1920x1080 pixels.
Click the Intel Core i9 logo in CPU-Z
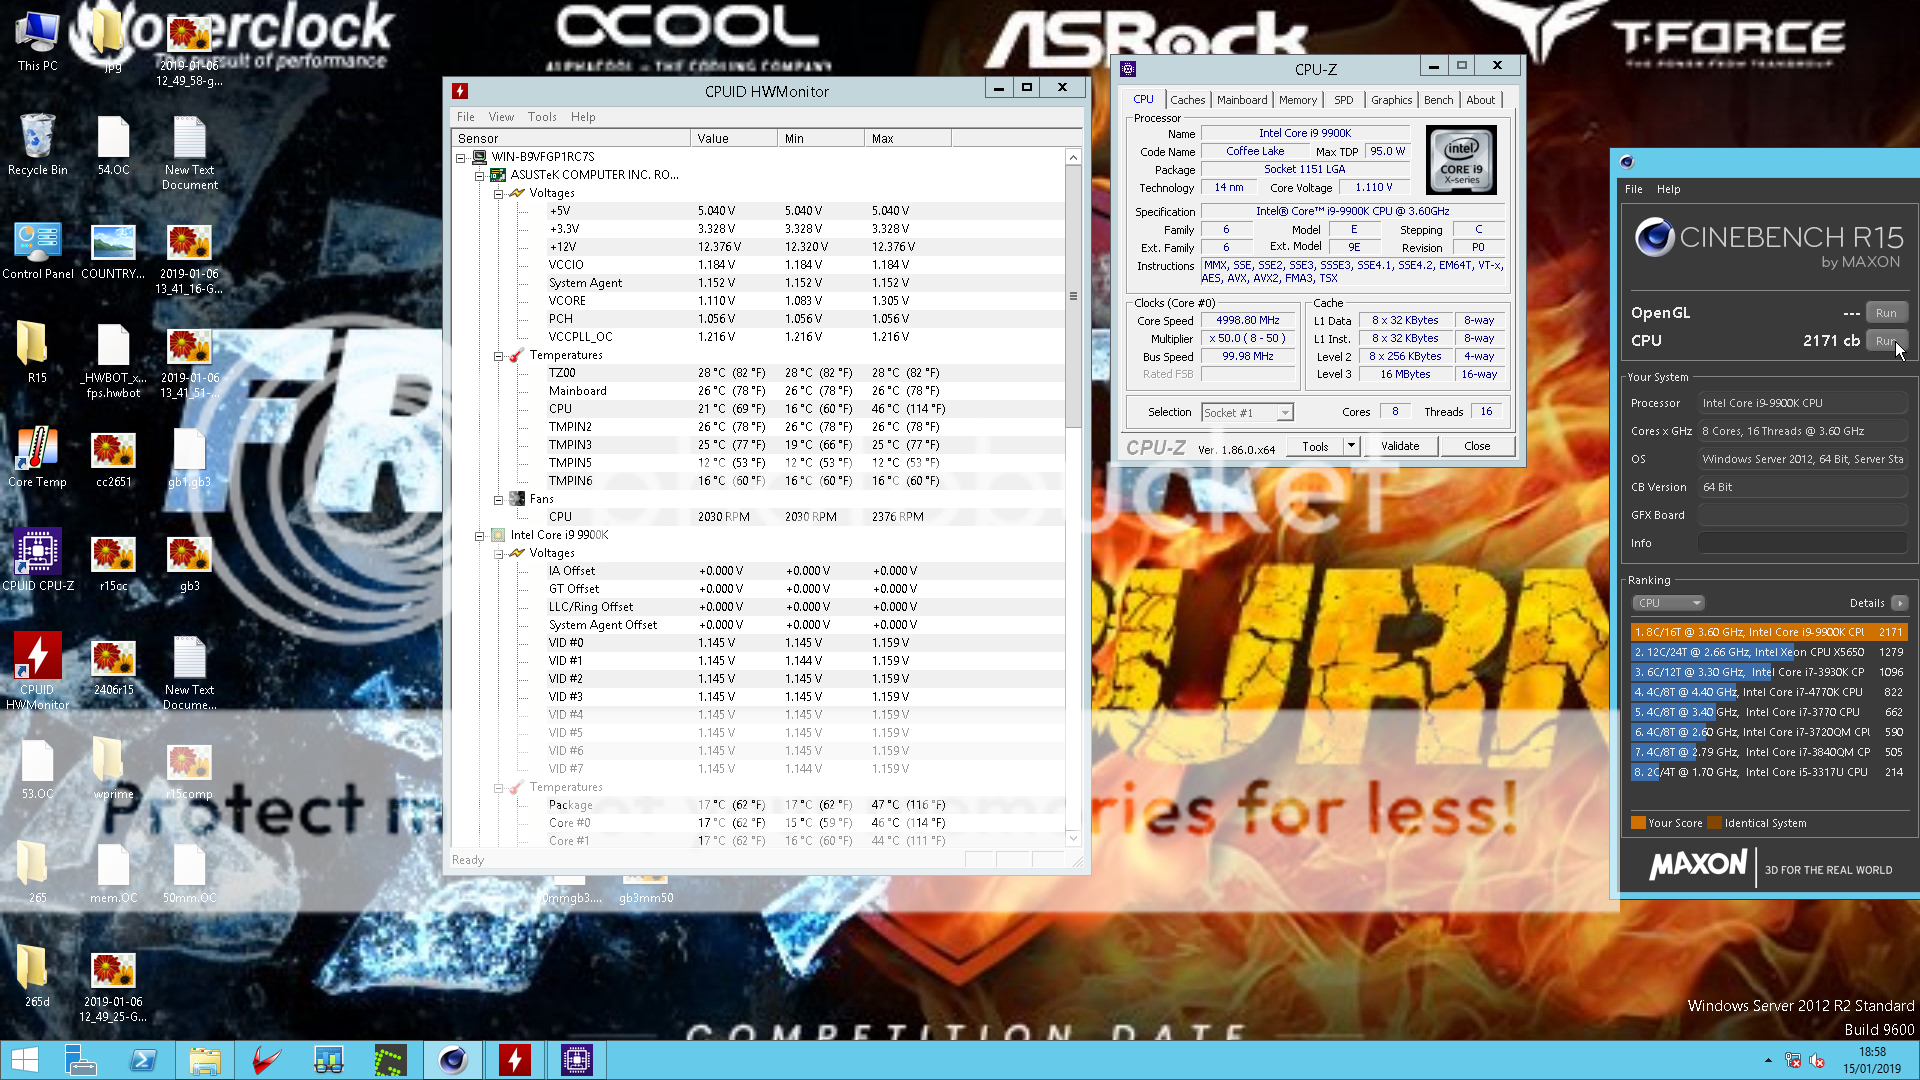click(1461, 160)
